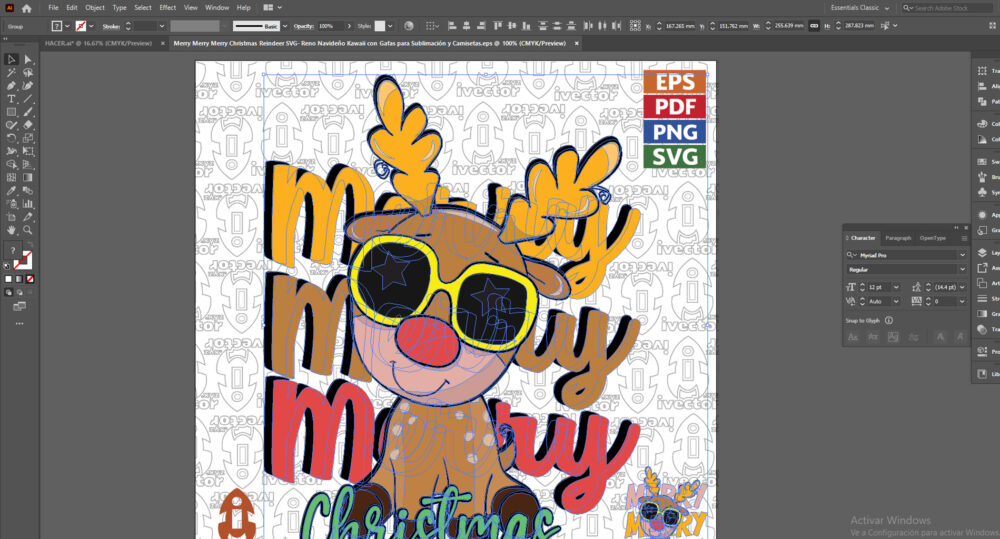Select the Curvature tool

coord(28,85)
